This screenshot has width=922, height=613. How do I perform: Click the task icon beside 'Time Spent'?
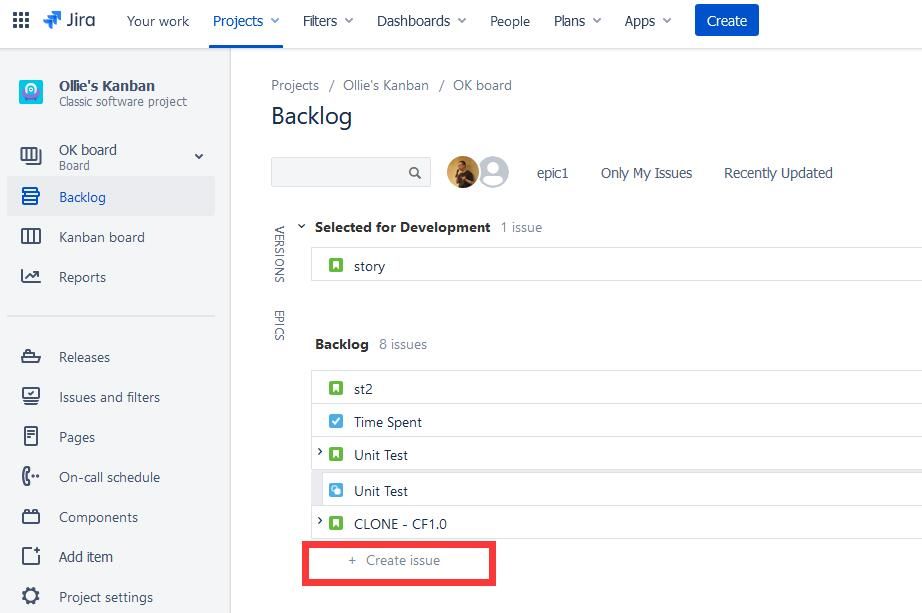pos(336,421)
